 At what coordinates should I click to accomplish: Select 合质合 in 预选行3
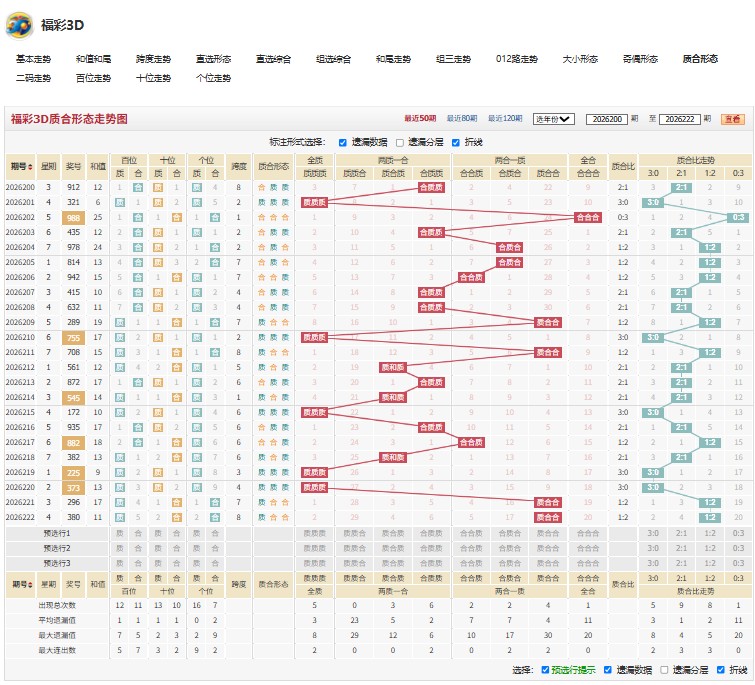click(x=510, y=563)
